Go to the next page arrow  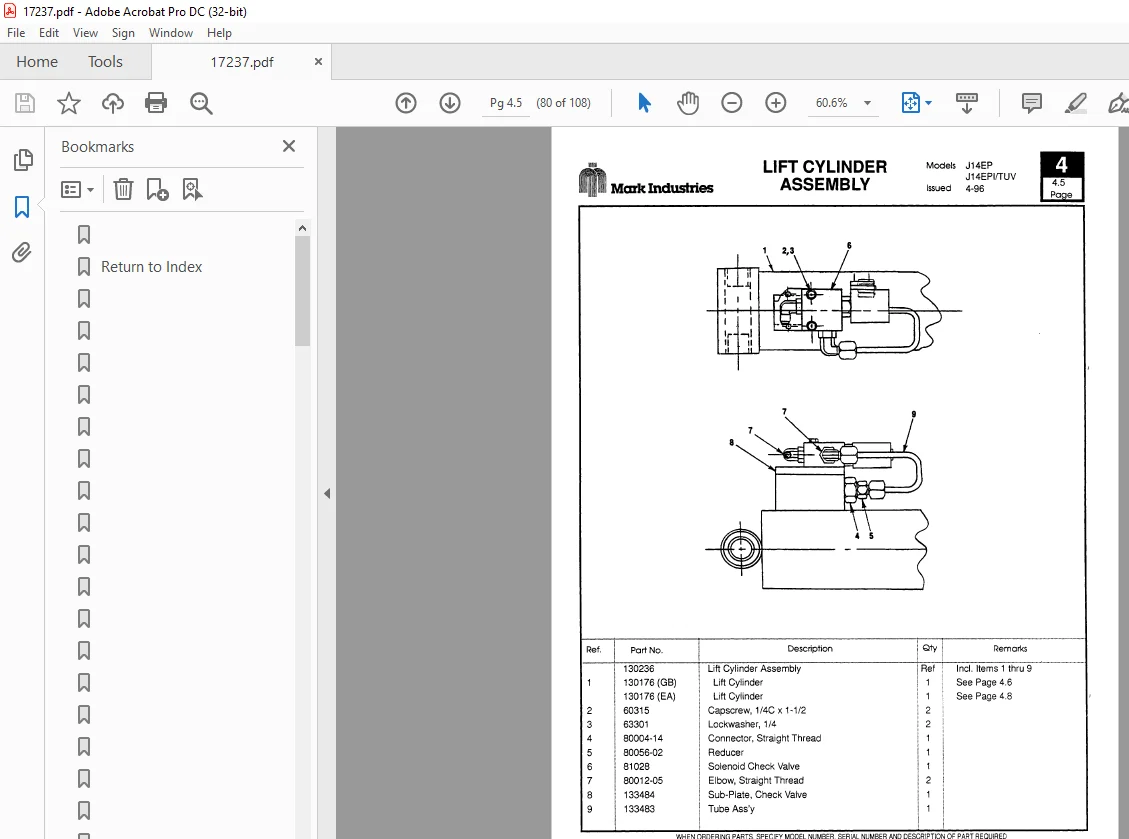(450, 103)
